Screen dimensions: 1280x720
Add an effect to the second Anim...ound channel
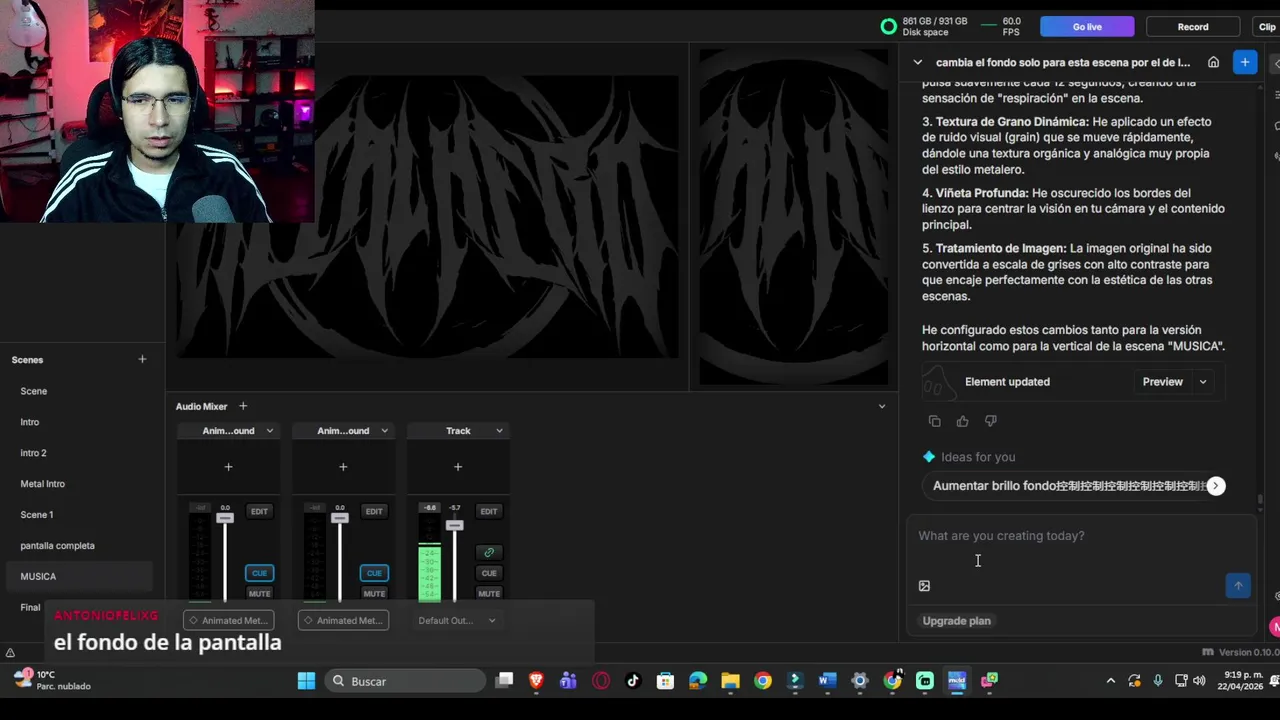[343, 467]
